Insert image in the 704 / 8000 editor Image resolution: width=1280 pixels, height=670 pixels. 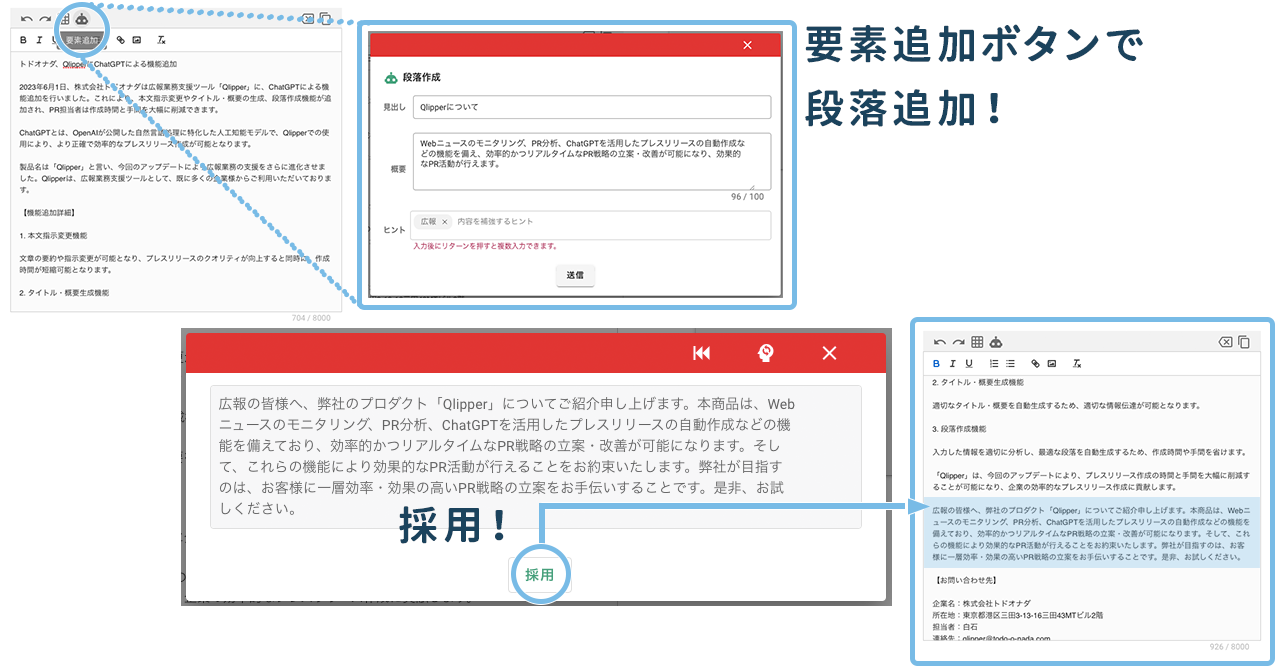[136, 40]
